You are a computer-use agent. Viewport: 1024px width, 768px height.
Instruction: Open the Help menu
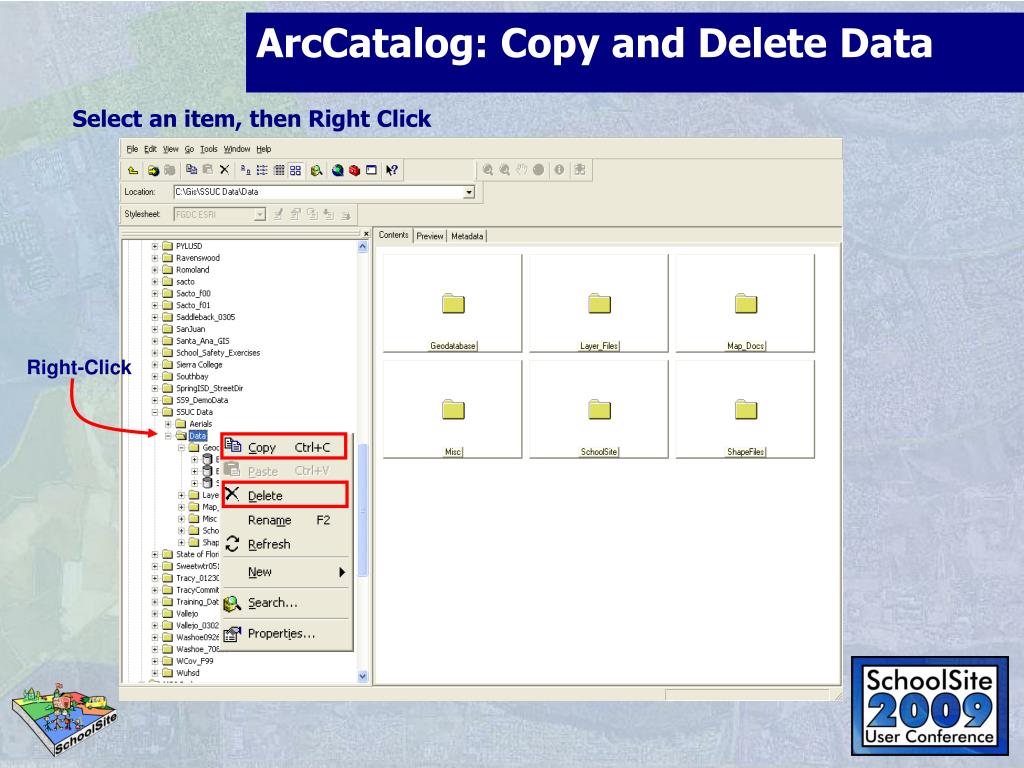point(264,149)
